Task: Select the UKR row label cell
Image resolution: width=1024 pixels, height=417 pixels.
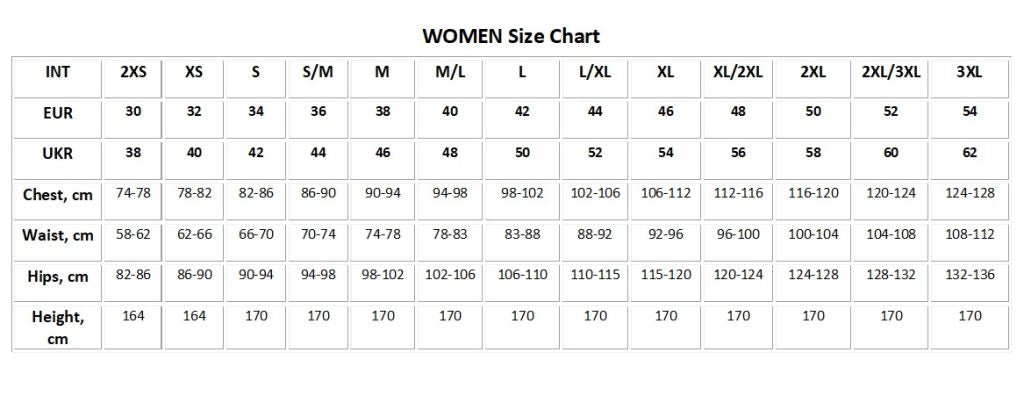Action: click(x=57, y=154)
